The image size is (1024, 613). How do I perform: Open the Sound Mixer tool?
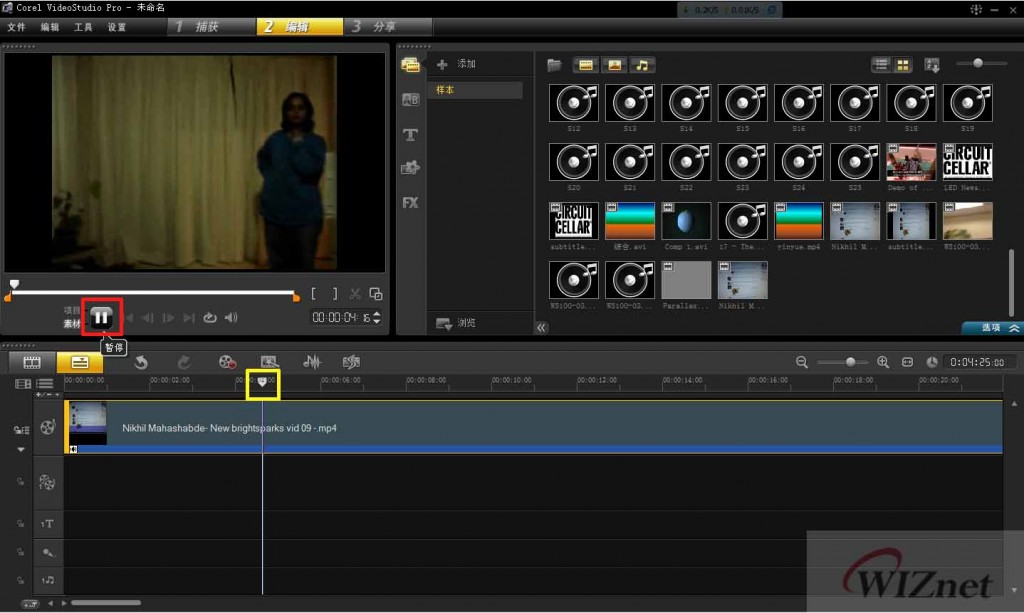312,362
